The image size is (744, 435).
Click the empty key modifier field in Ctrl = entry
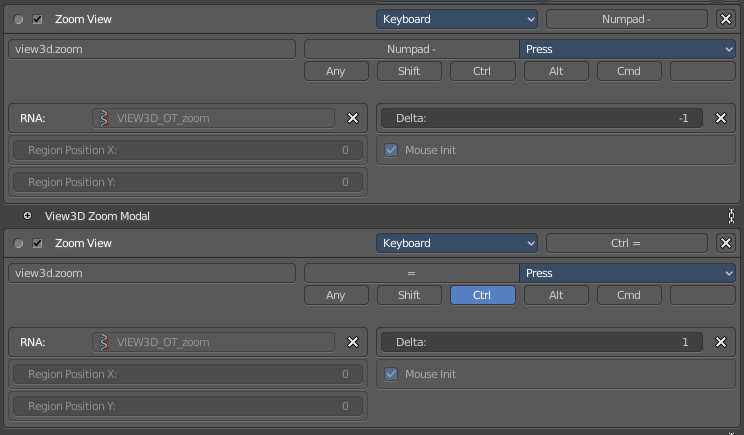tap(703, 295)
